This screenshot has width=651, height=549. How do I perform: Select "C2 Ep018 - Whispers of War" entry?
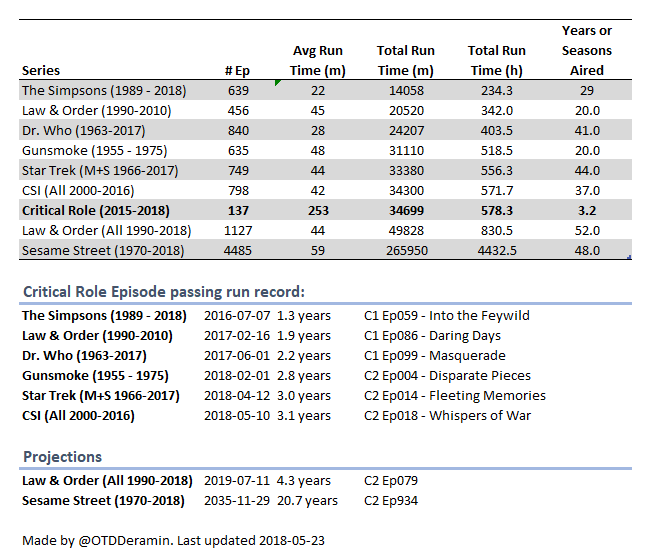coord(447,416)
